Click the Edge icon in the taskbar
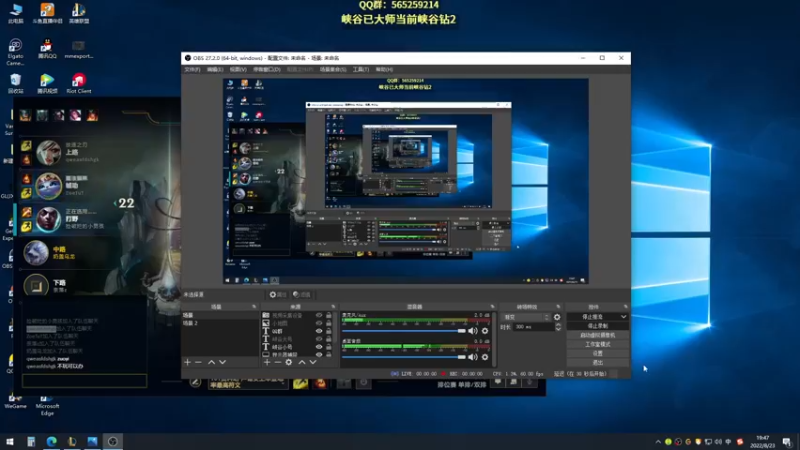The image size is (800, 450). 52,441
